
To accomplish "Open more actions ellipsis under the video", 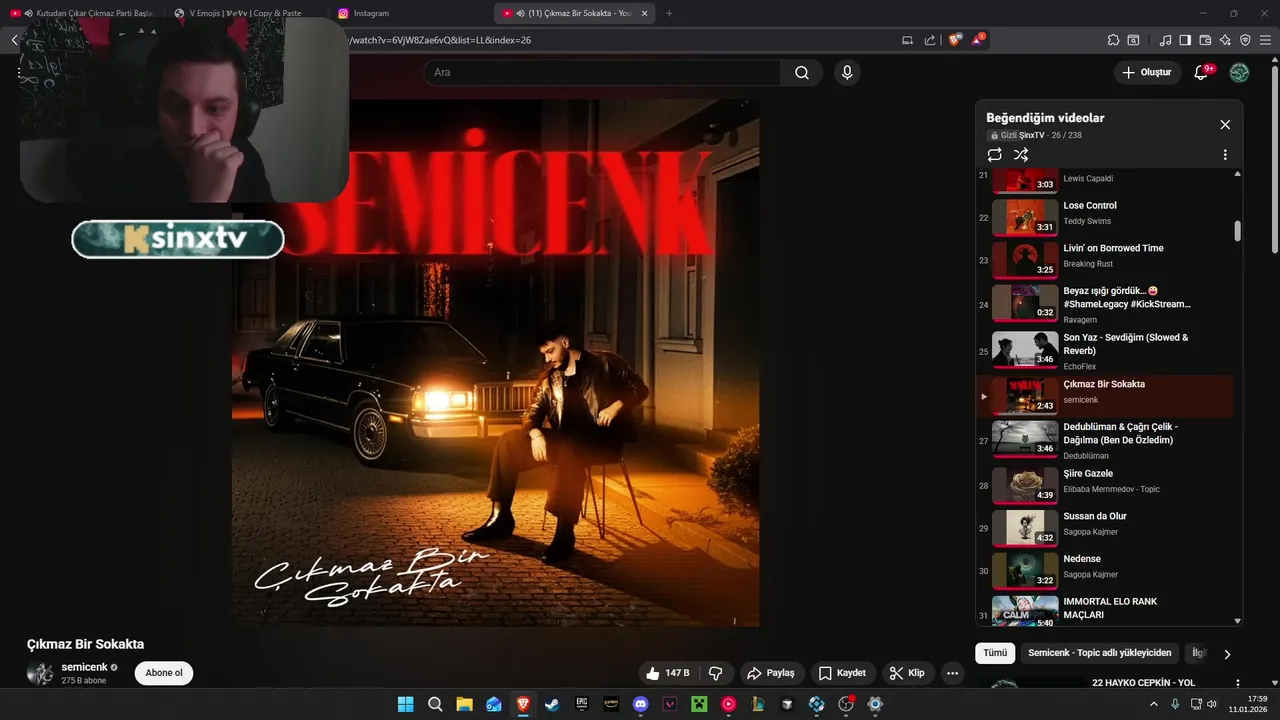I will pyautogui.click(x=952, y=673).
